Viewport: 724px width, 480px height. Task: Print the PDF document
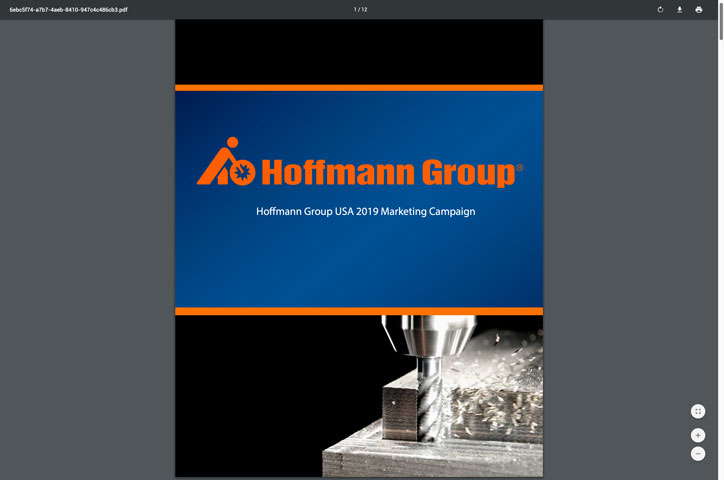tap(699, 10)
